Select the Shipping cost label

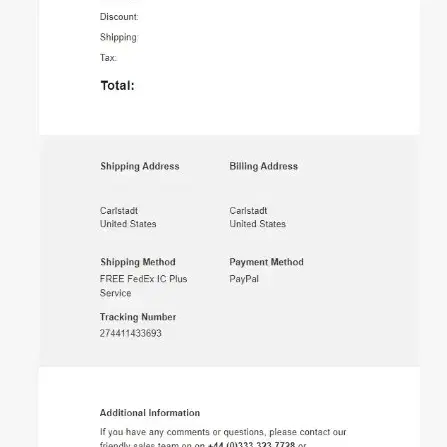(118, 37)
